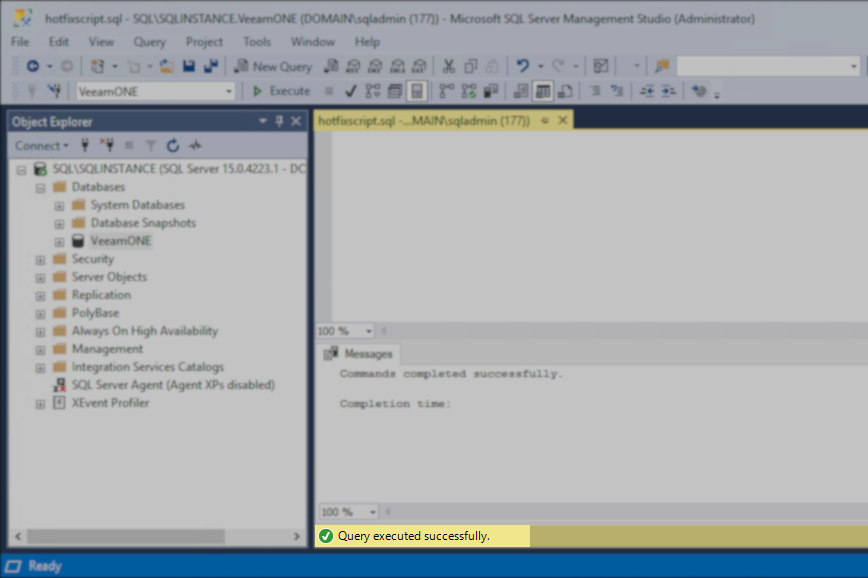Toggle IntelliSense enabled button
Viewport: 868px width, 578px height.
[x=417, y=91]
